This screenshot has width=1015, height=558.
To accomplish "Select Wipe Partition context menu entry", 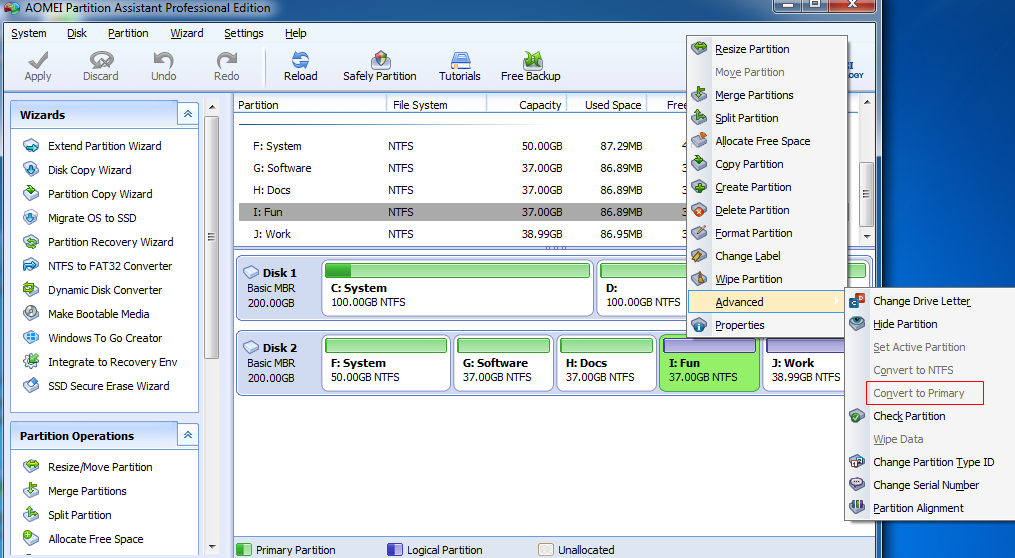I will 767,278.
